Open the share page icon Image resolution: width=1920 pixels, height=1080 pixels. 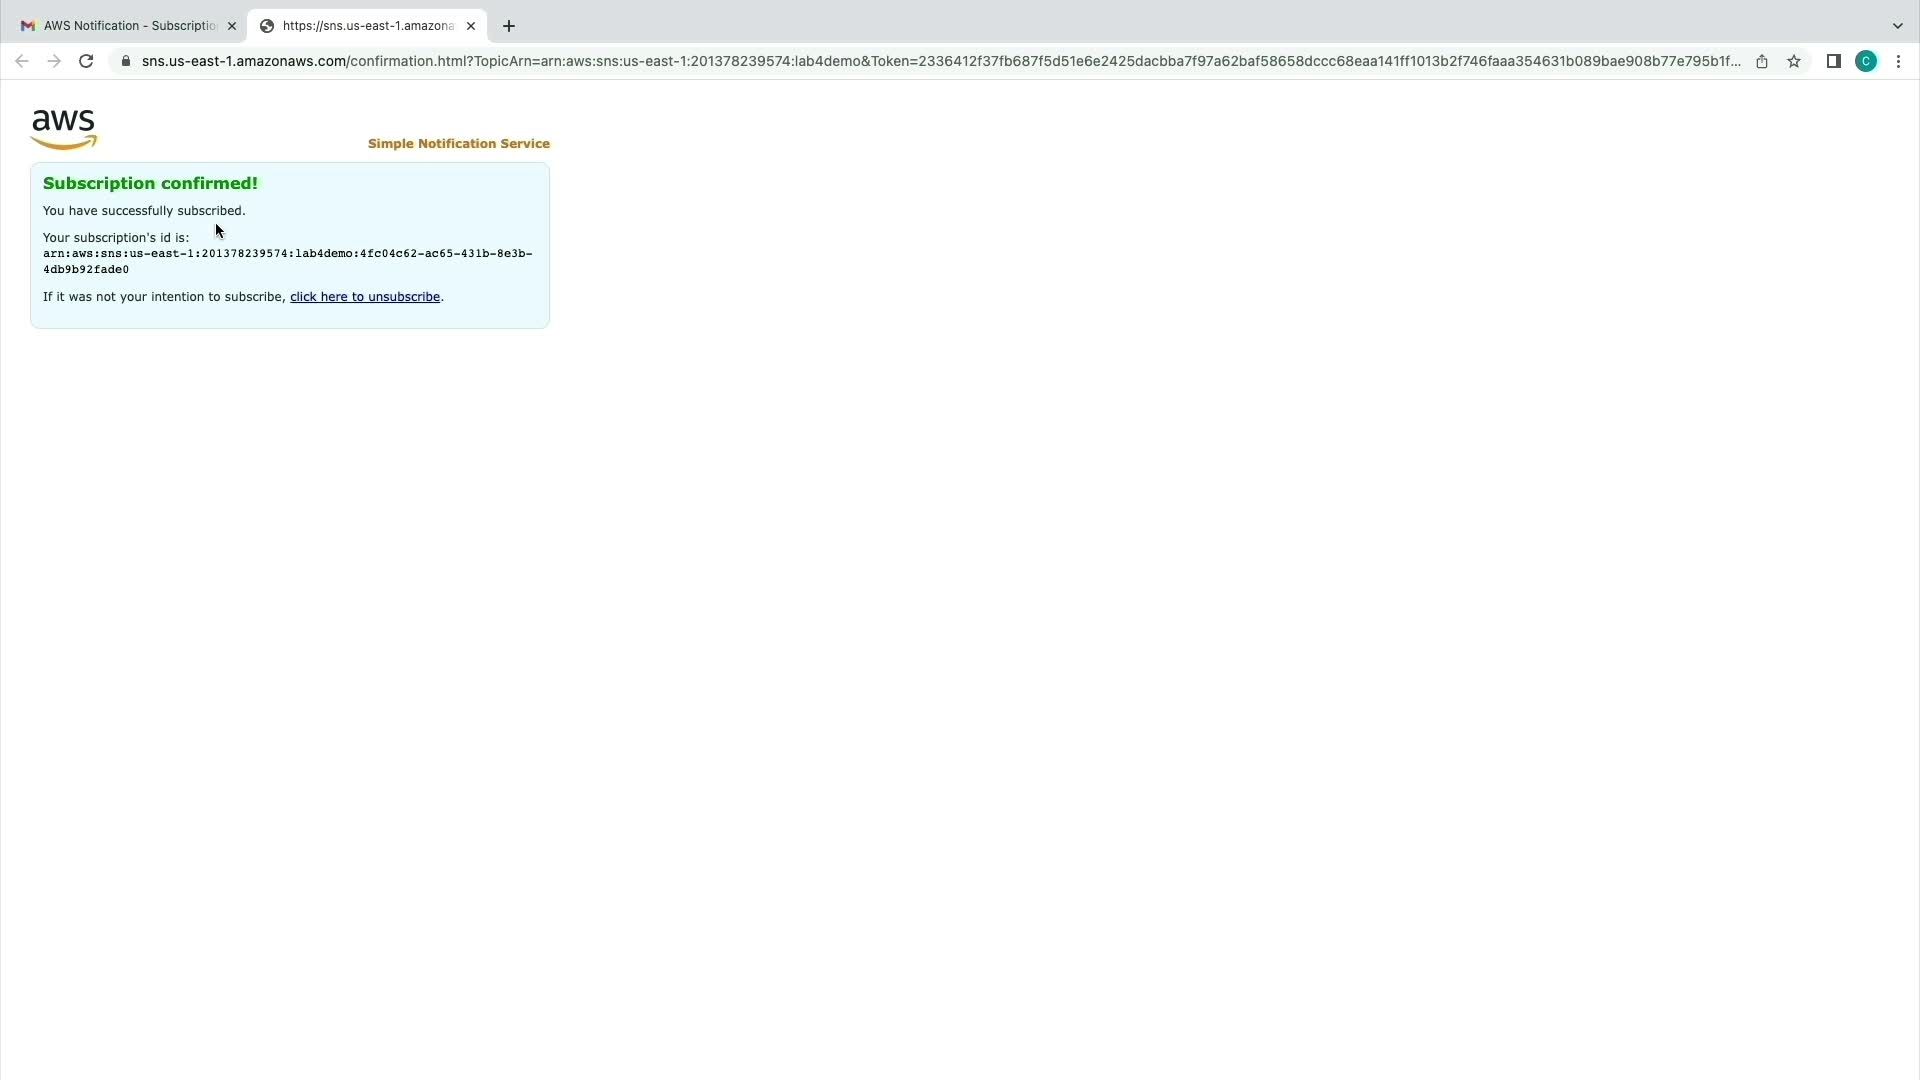[x=1762, y=61]
